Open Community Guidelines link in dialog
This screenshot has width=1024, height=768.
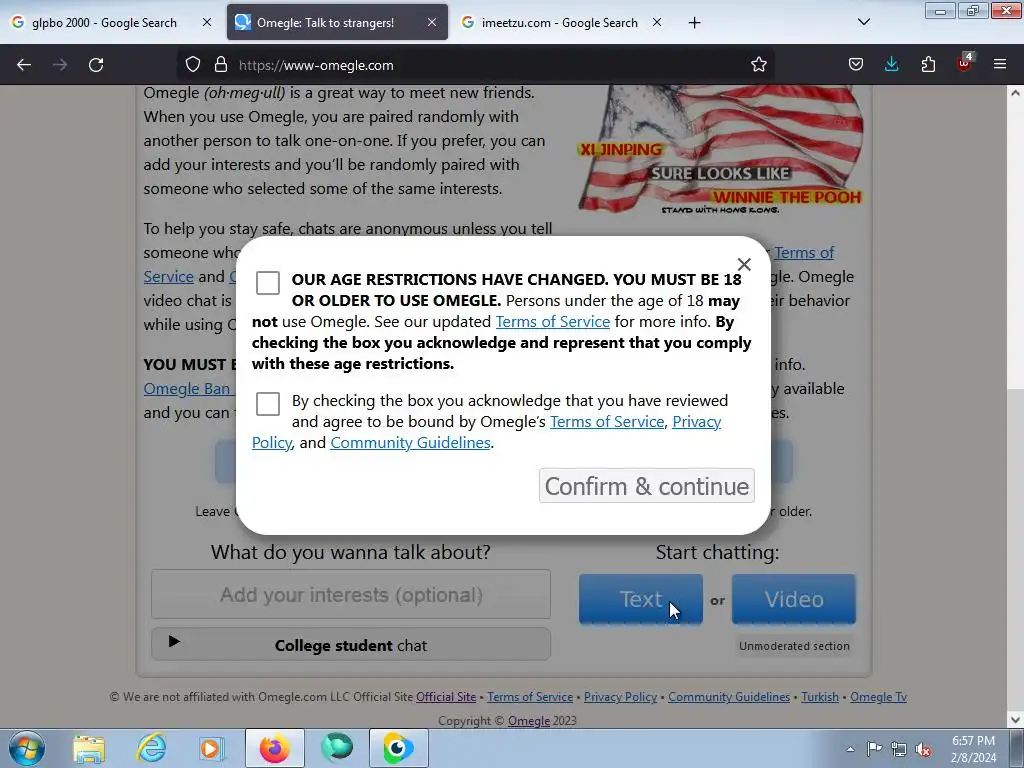click(x=410, y=443)
